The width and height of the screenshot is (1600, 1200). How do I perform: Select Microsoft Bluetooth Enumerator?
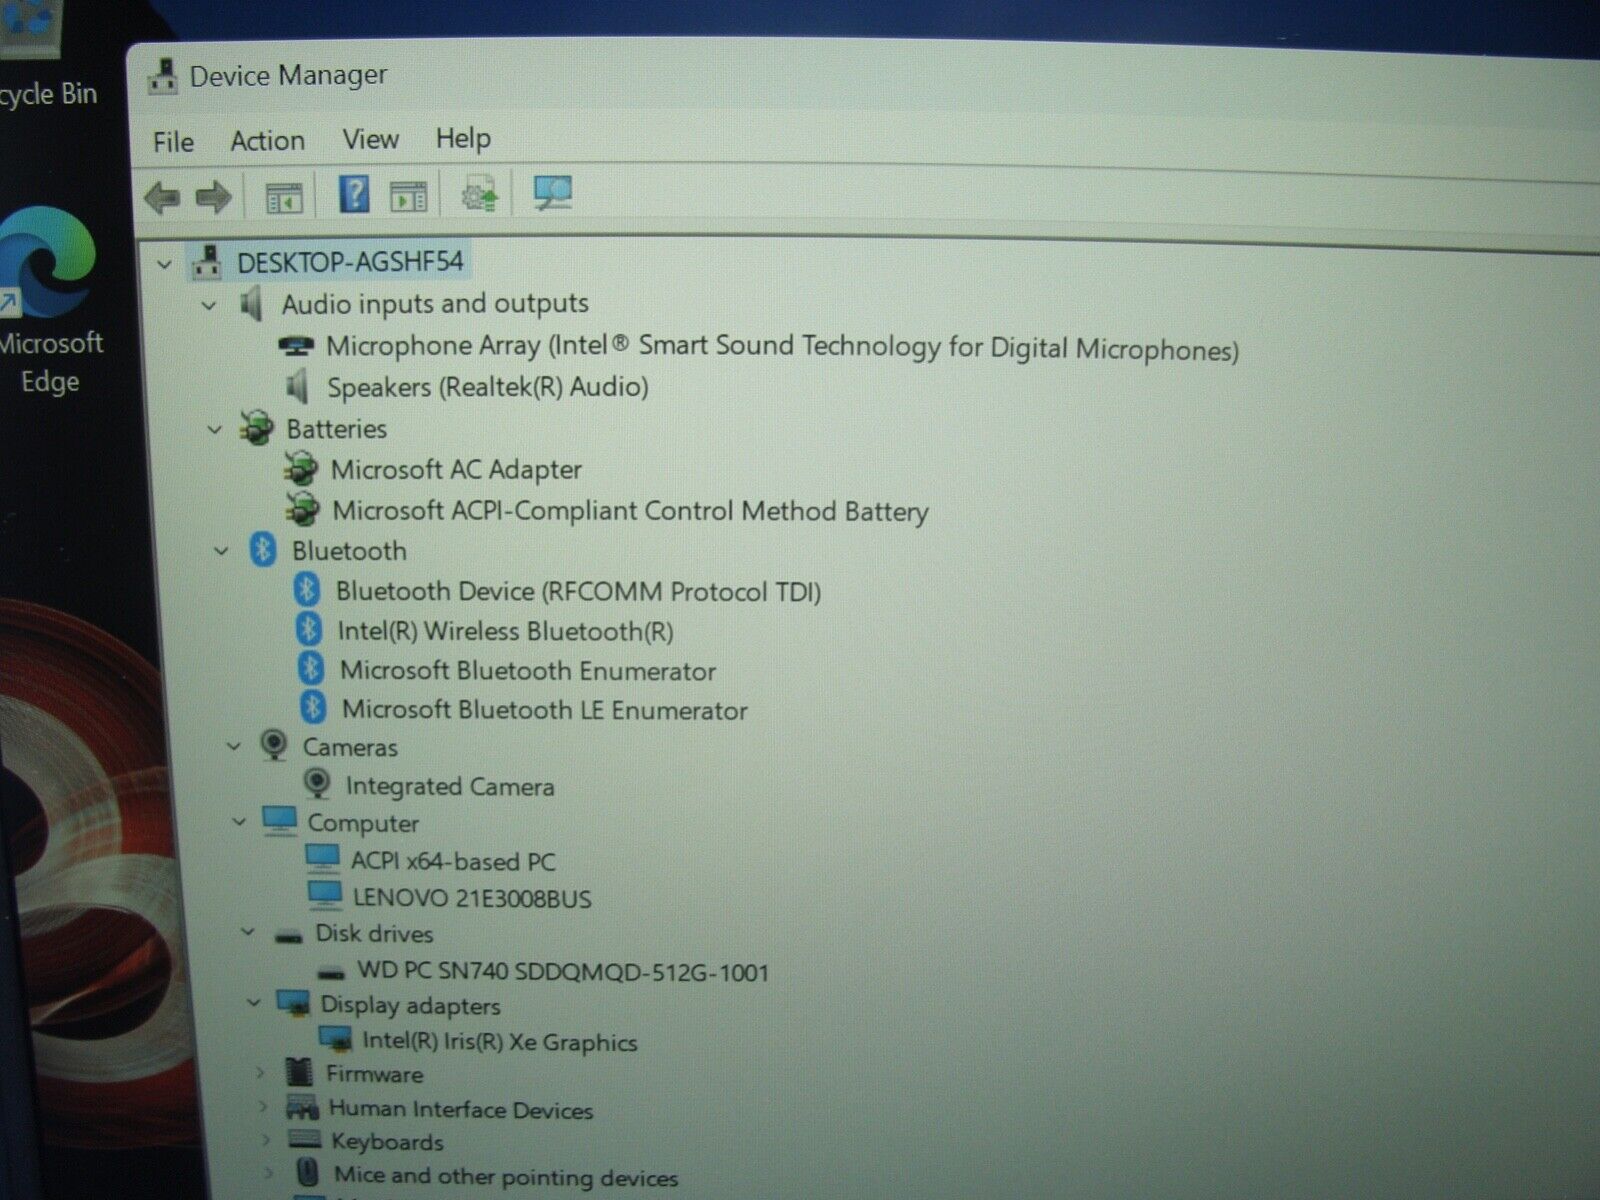(x=528, y=670)
